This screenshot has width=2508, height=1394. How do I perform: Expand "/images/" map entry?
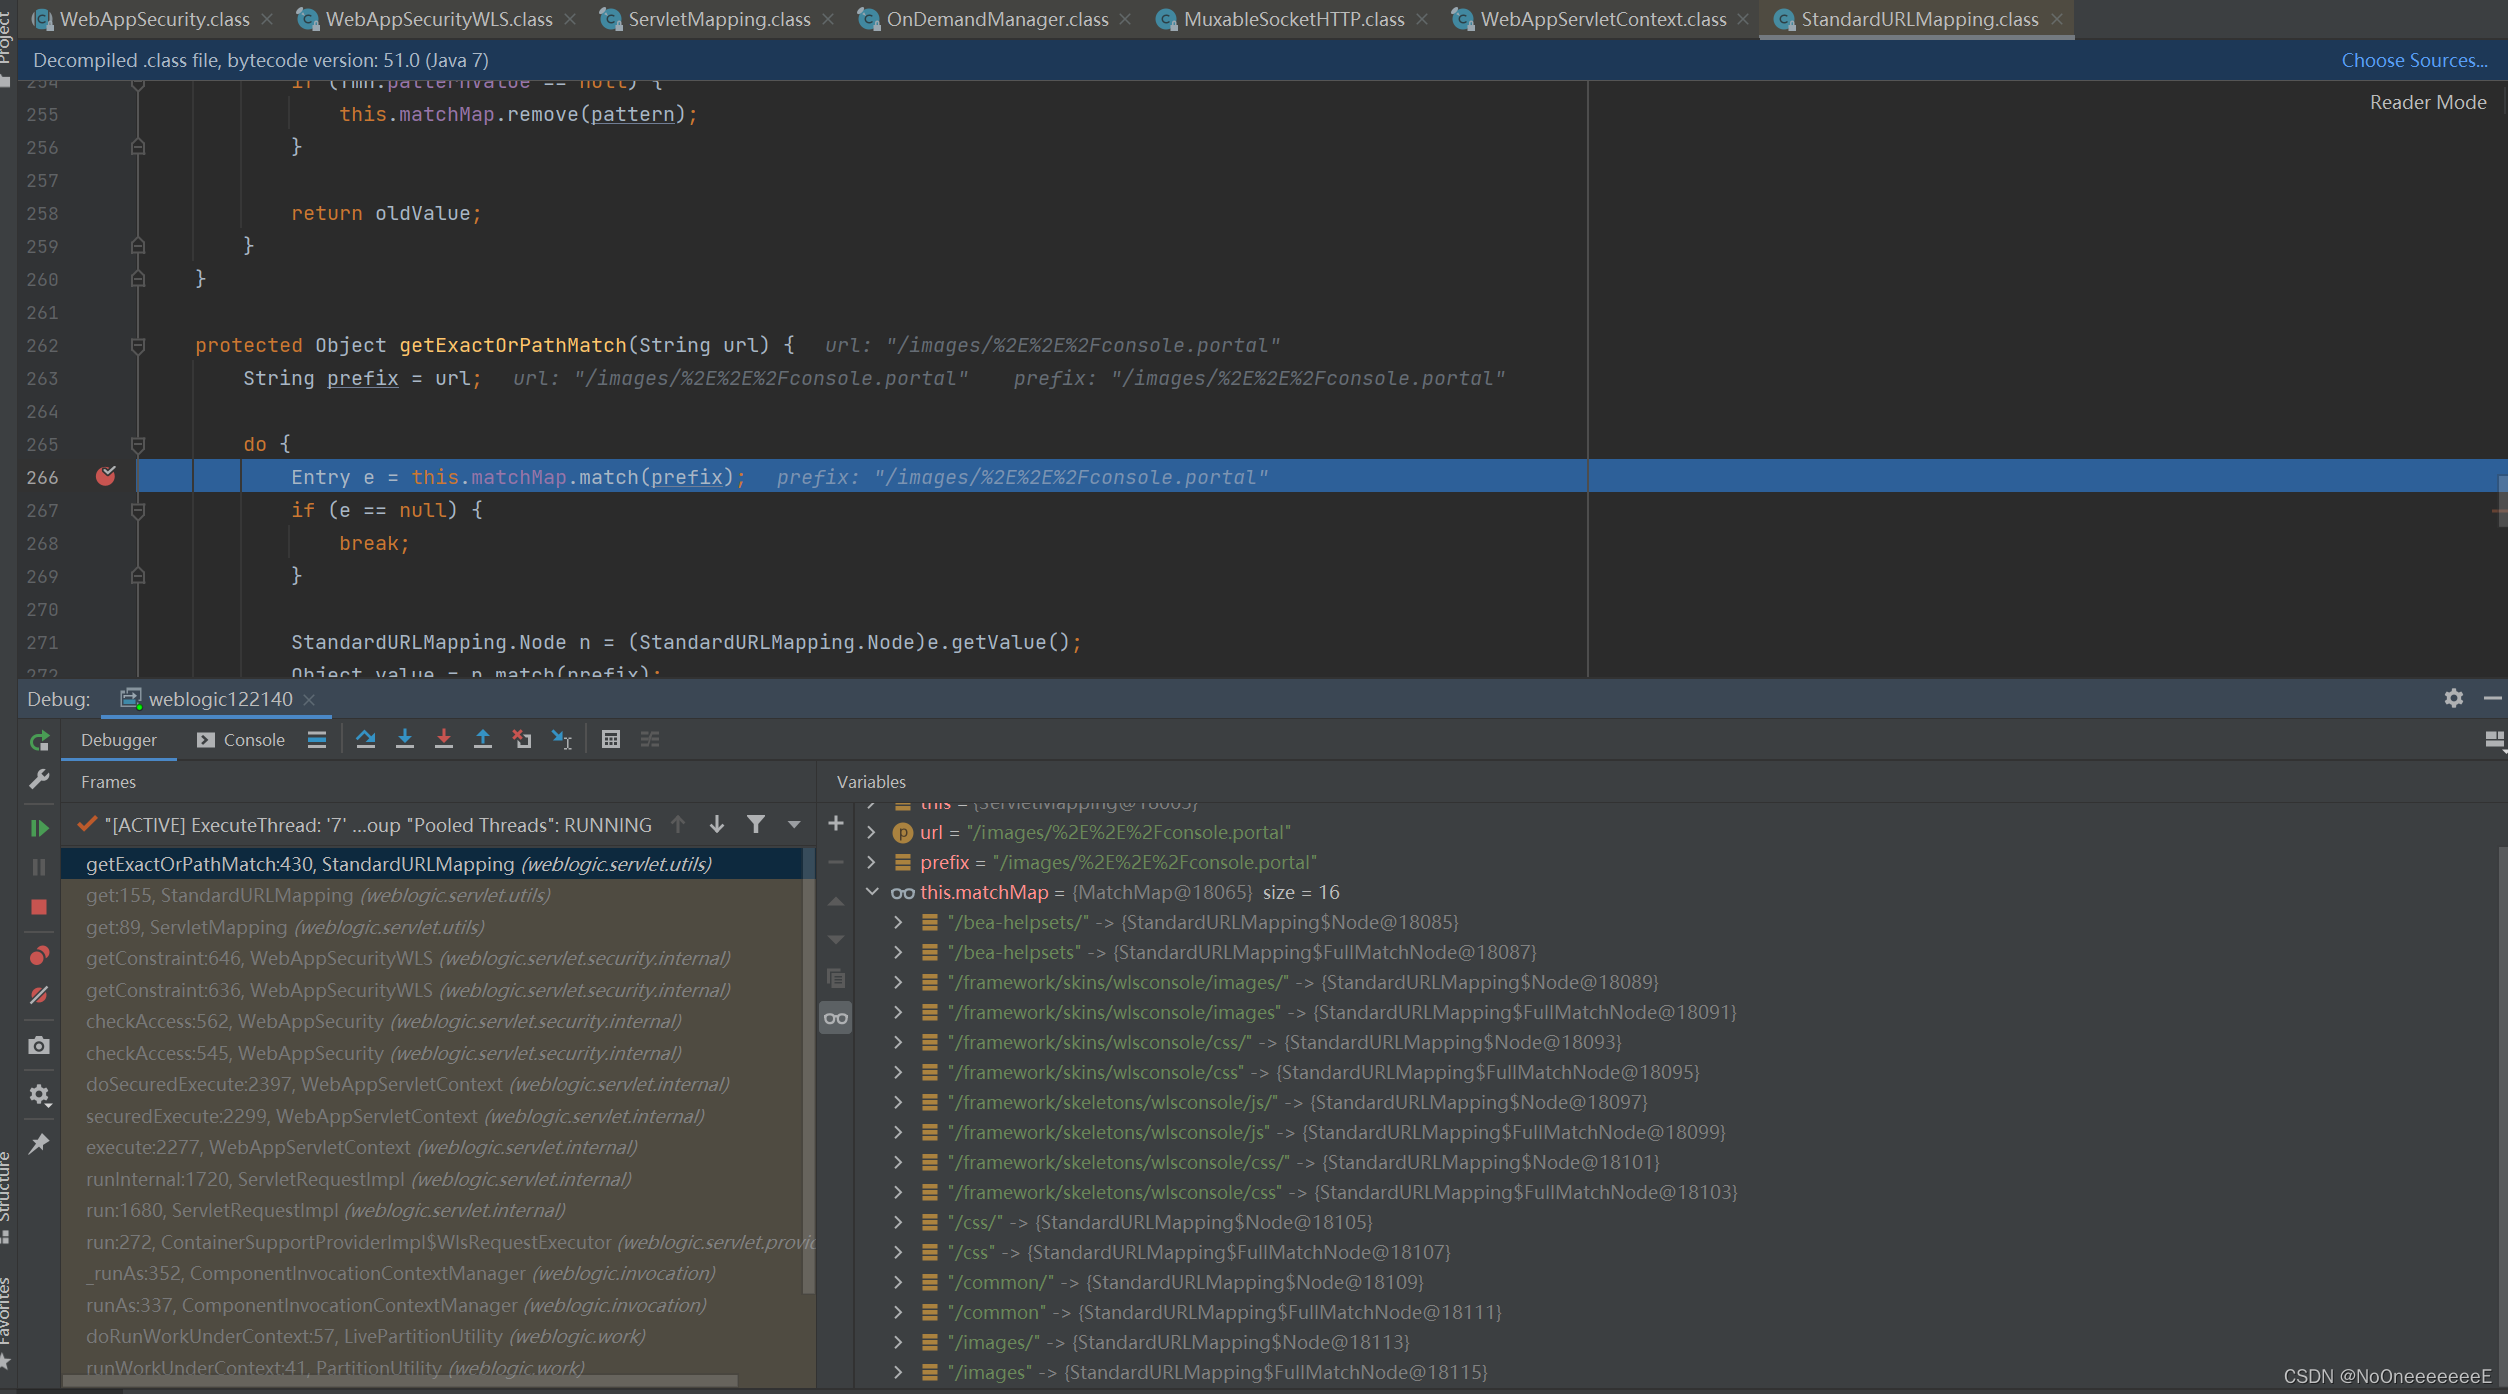(898, 1342)
